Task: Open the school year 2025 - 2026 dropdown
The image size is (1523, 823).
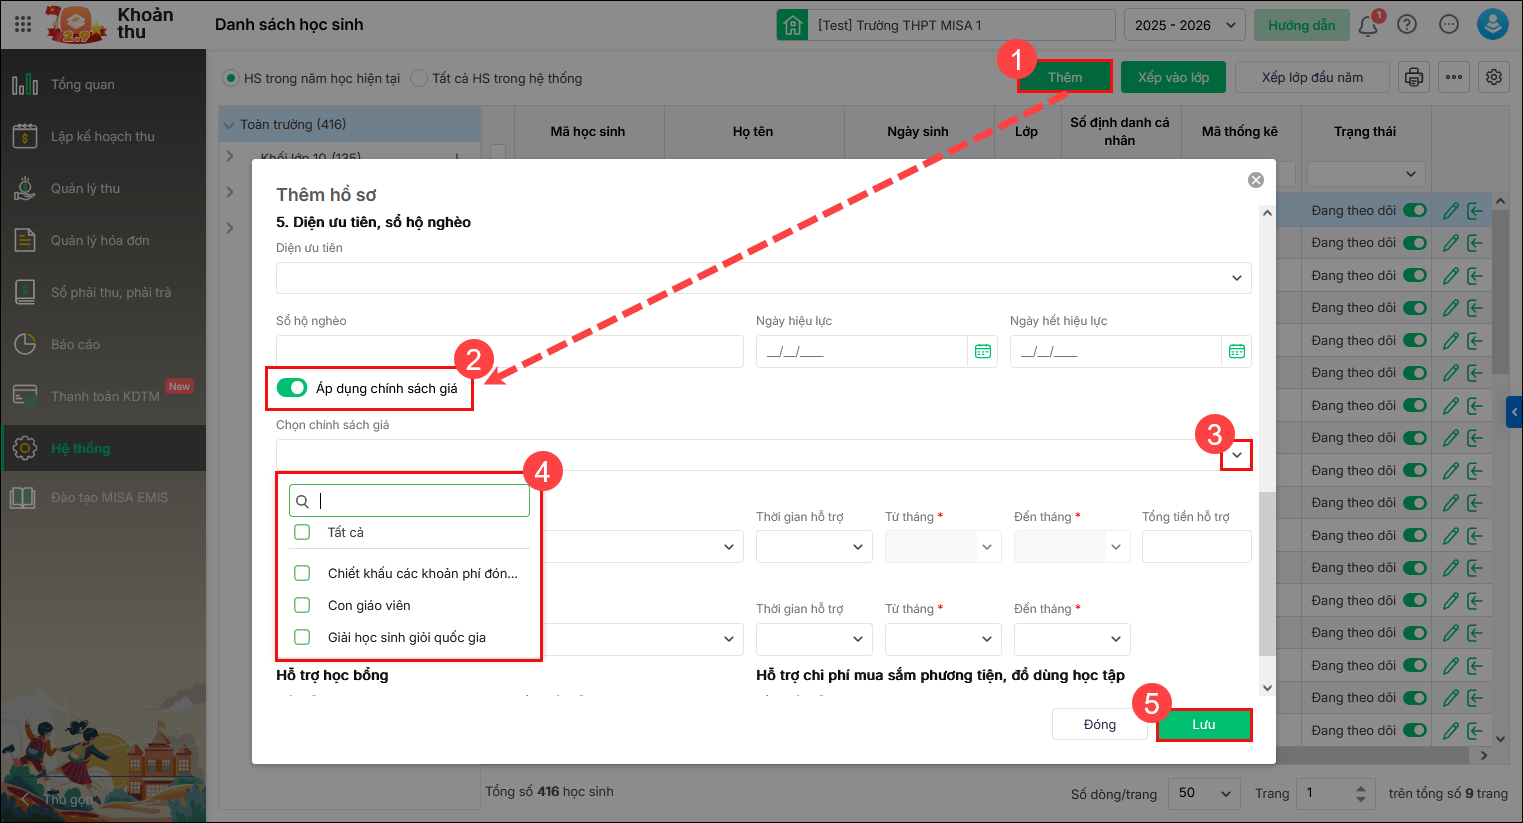Action: [1184, 25]
